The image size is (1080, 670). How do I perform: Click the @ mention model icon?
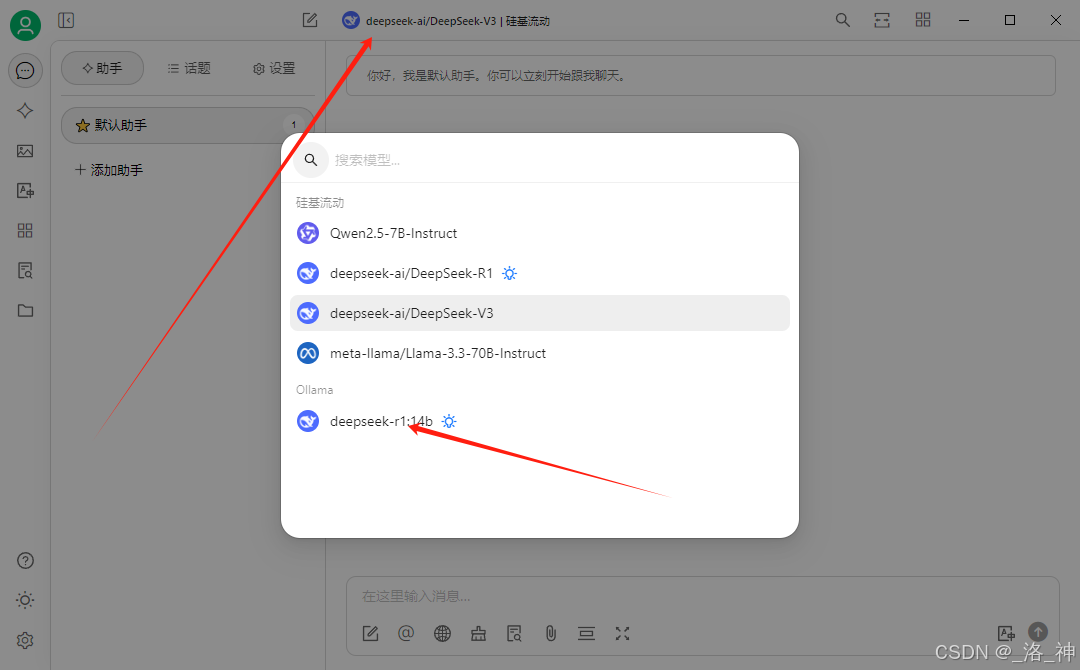point(406,634)
